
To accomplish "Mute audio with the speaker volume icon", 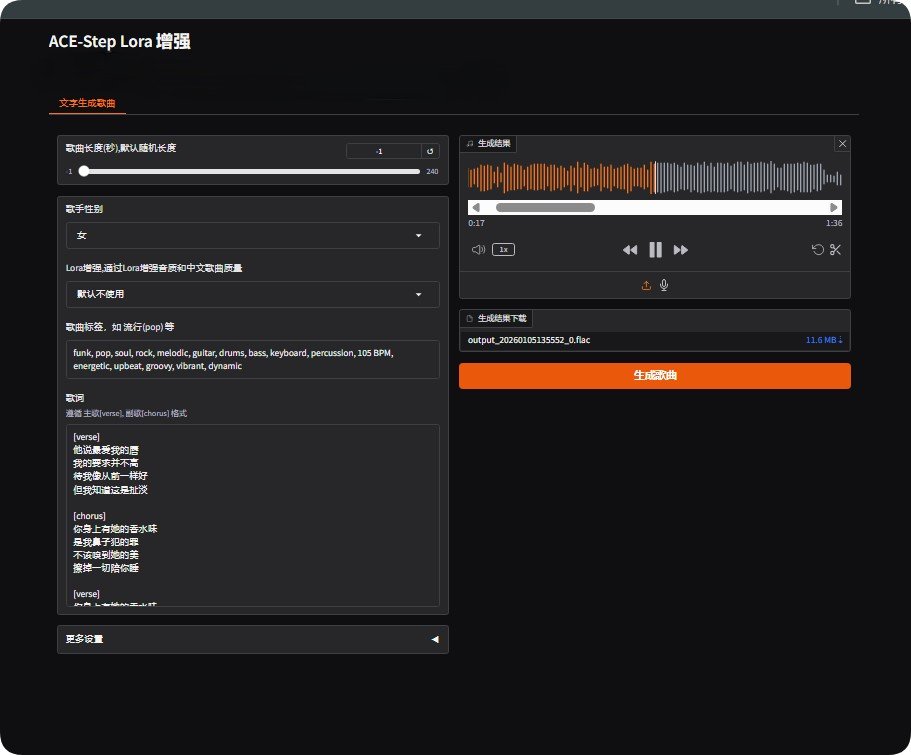I will tap(478, 250).
